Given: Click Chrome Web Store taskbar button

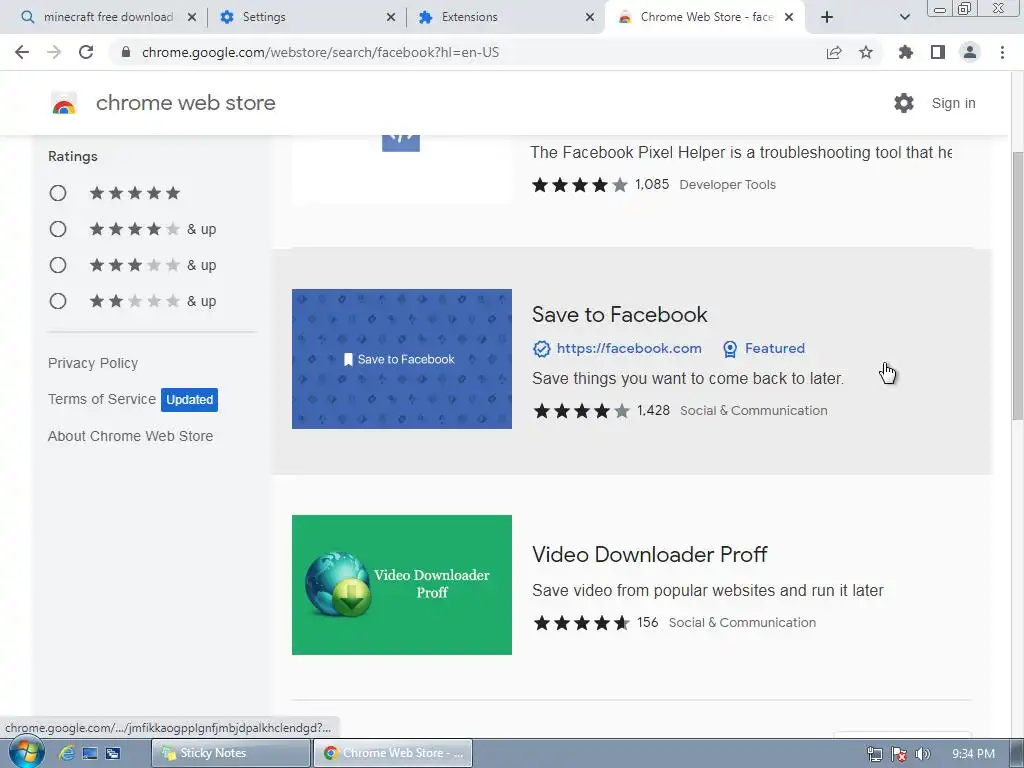Looking at the screenshot, I should [x=392, y=753].
